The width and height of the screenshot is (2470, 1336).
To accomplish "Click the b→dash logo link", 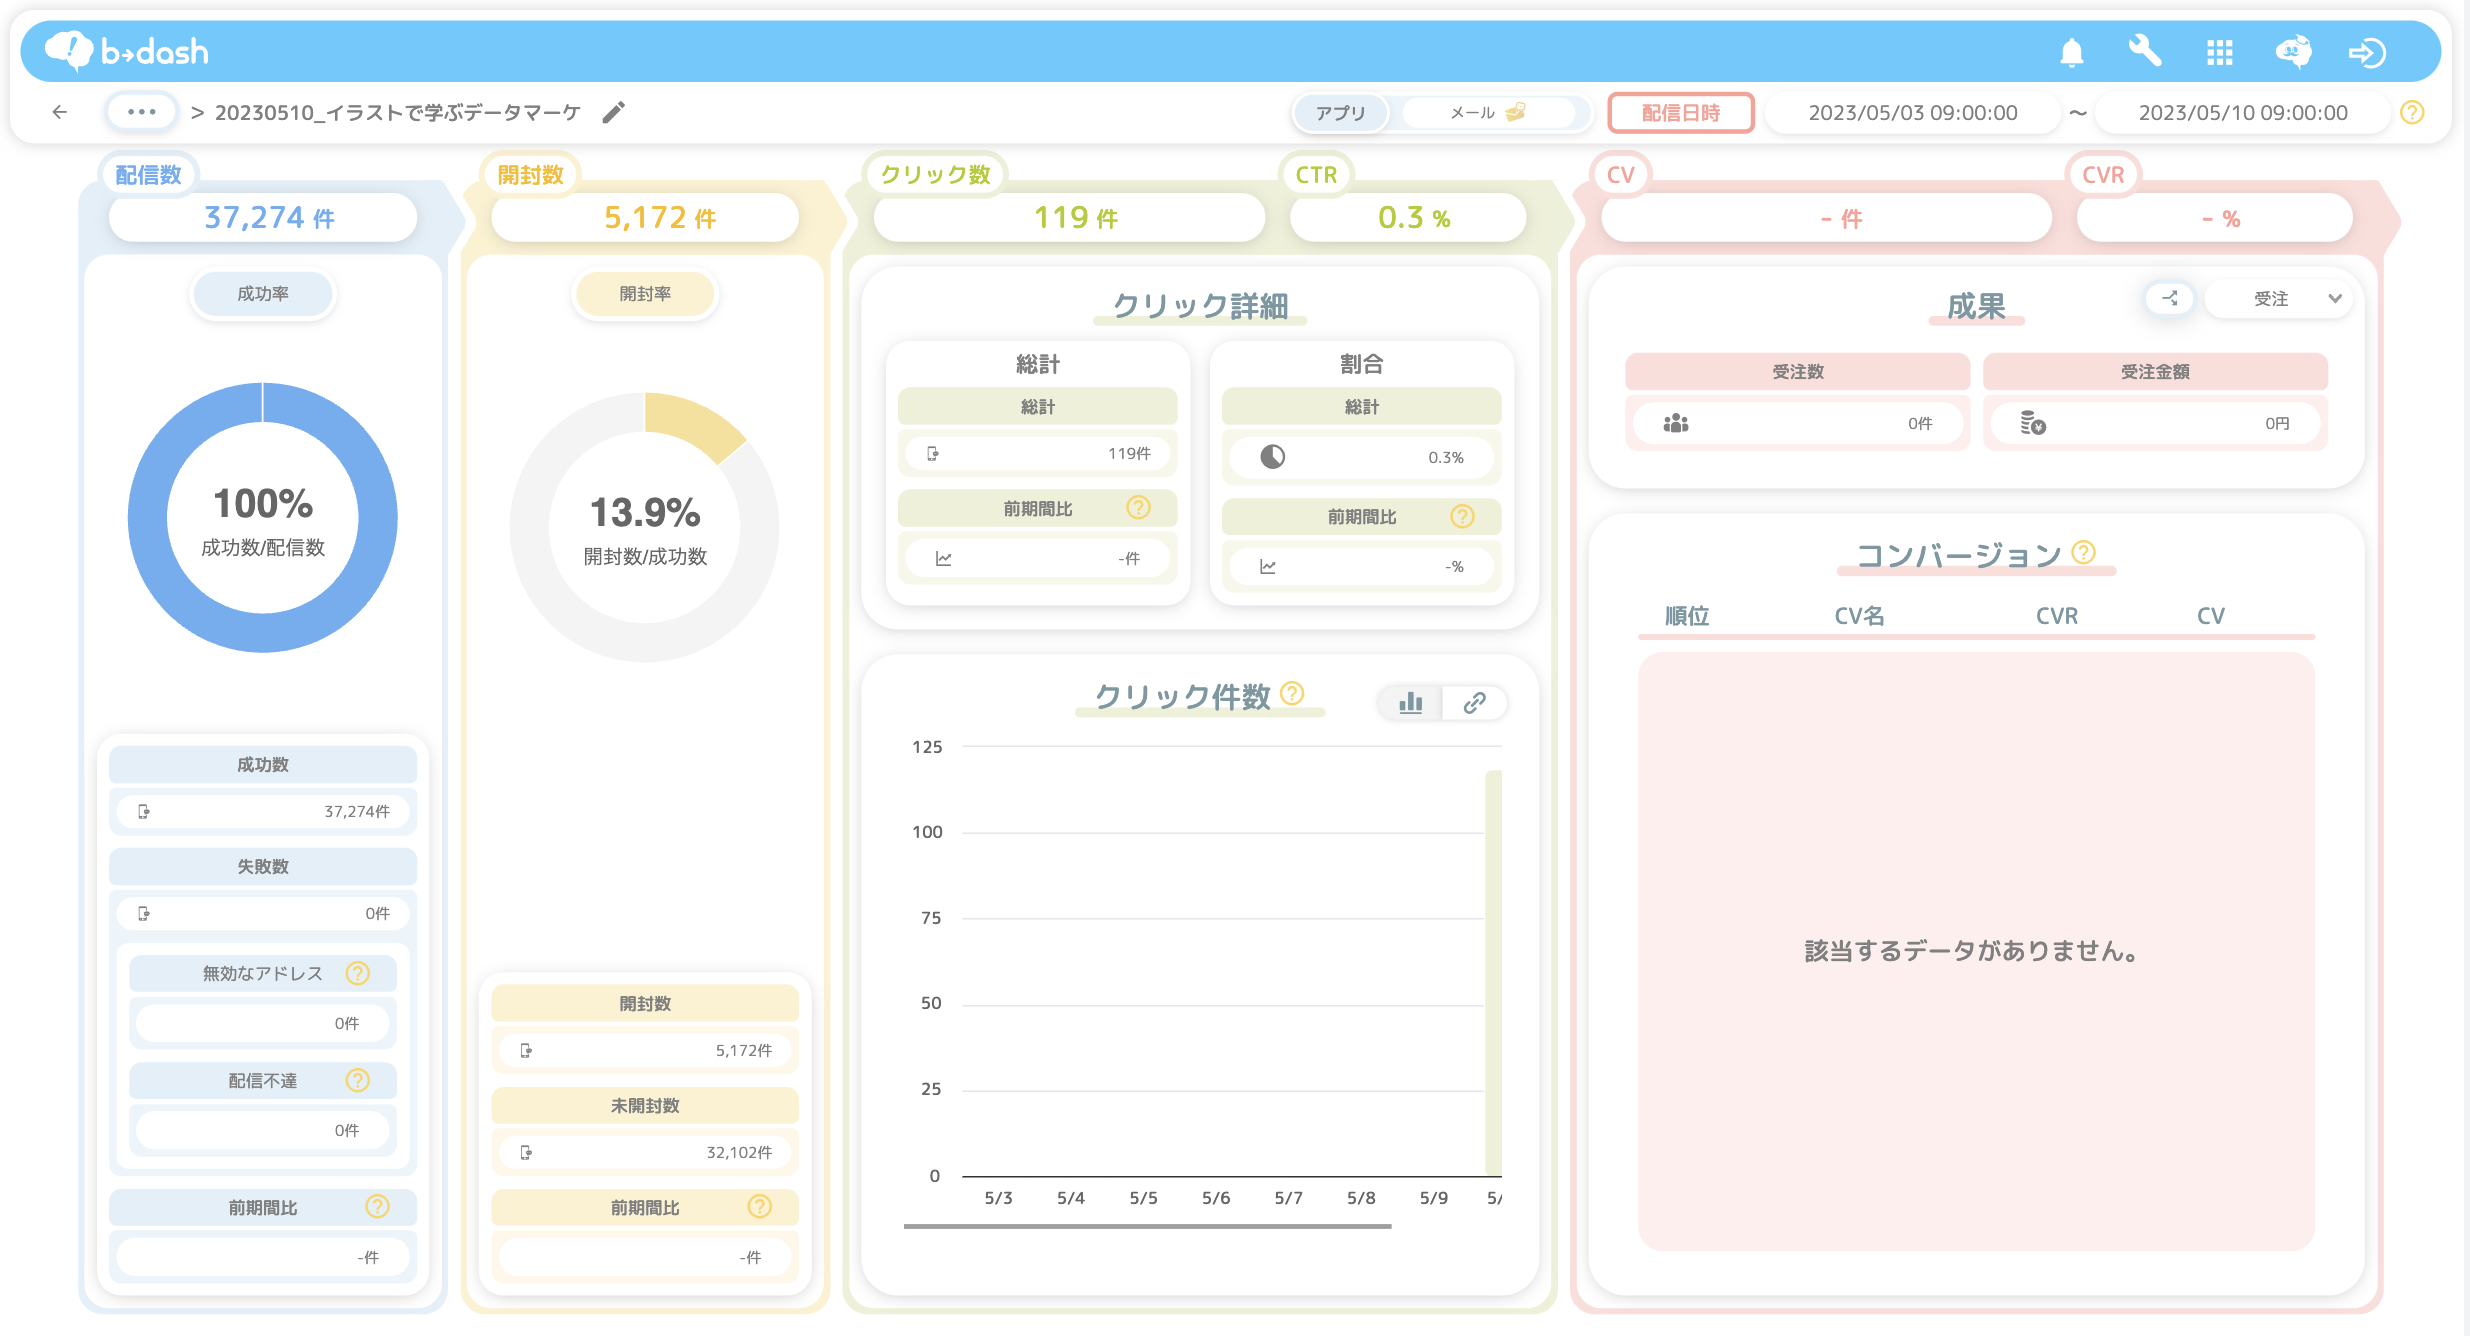I will 128,51.
